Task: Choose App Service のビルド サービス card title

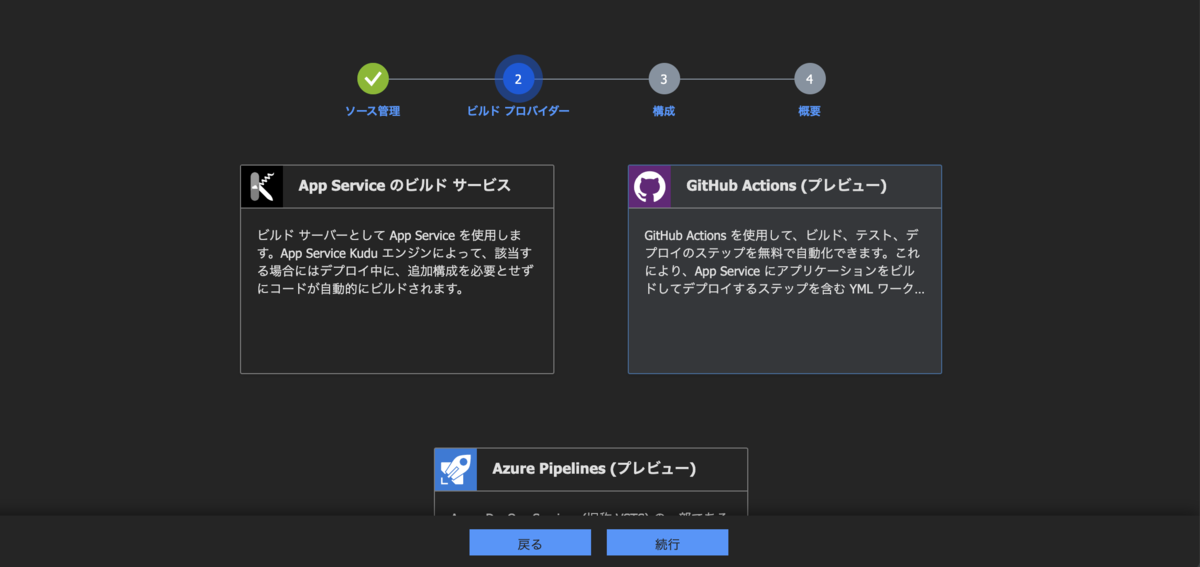Action: point(404,186)
